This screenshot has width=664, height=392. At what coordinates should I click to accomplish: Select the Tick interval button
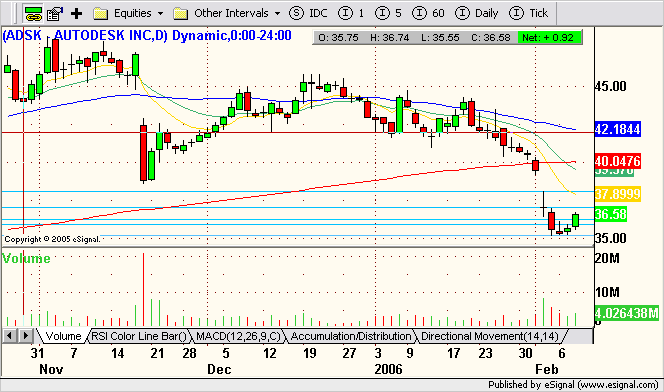[x=528, y=13]
